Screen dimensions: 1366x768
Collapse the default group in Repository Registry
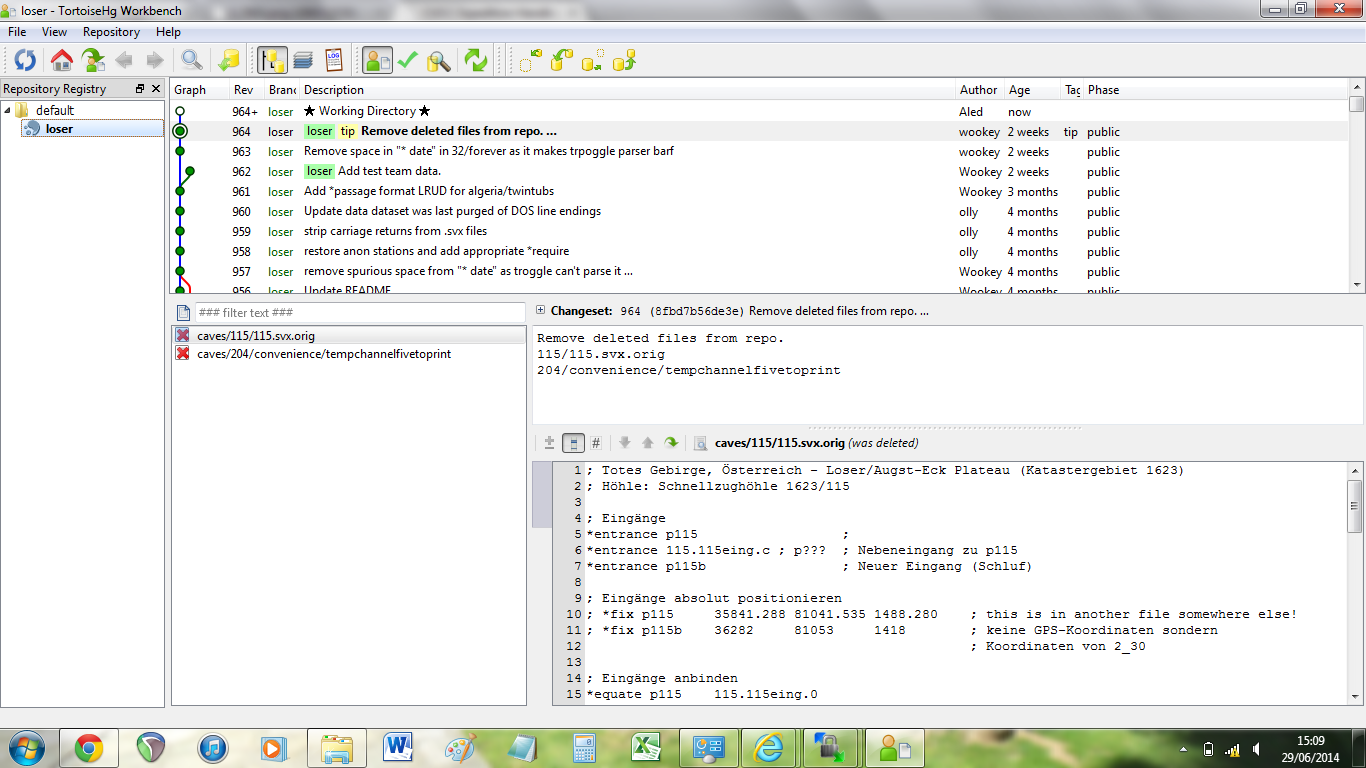click(x=8, y=110)
